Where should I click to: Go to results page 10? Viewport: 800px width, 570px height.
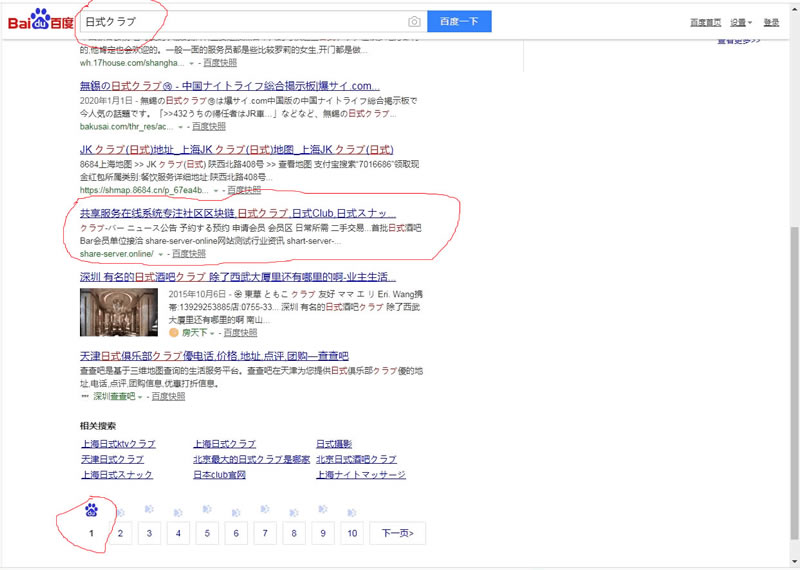pyautogui.click(x=352, y=533)
